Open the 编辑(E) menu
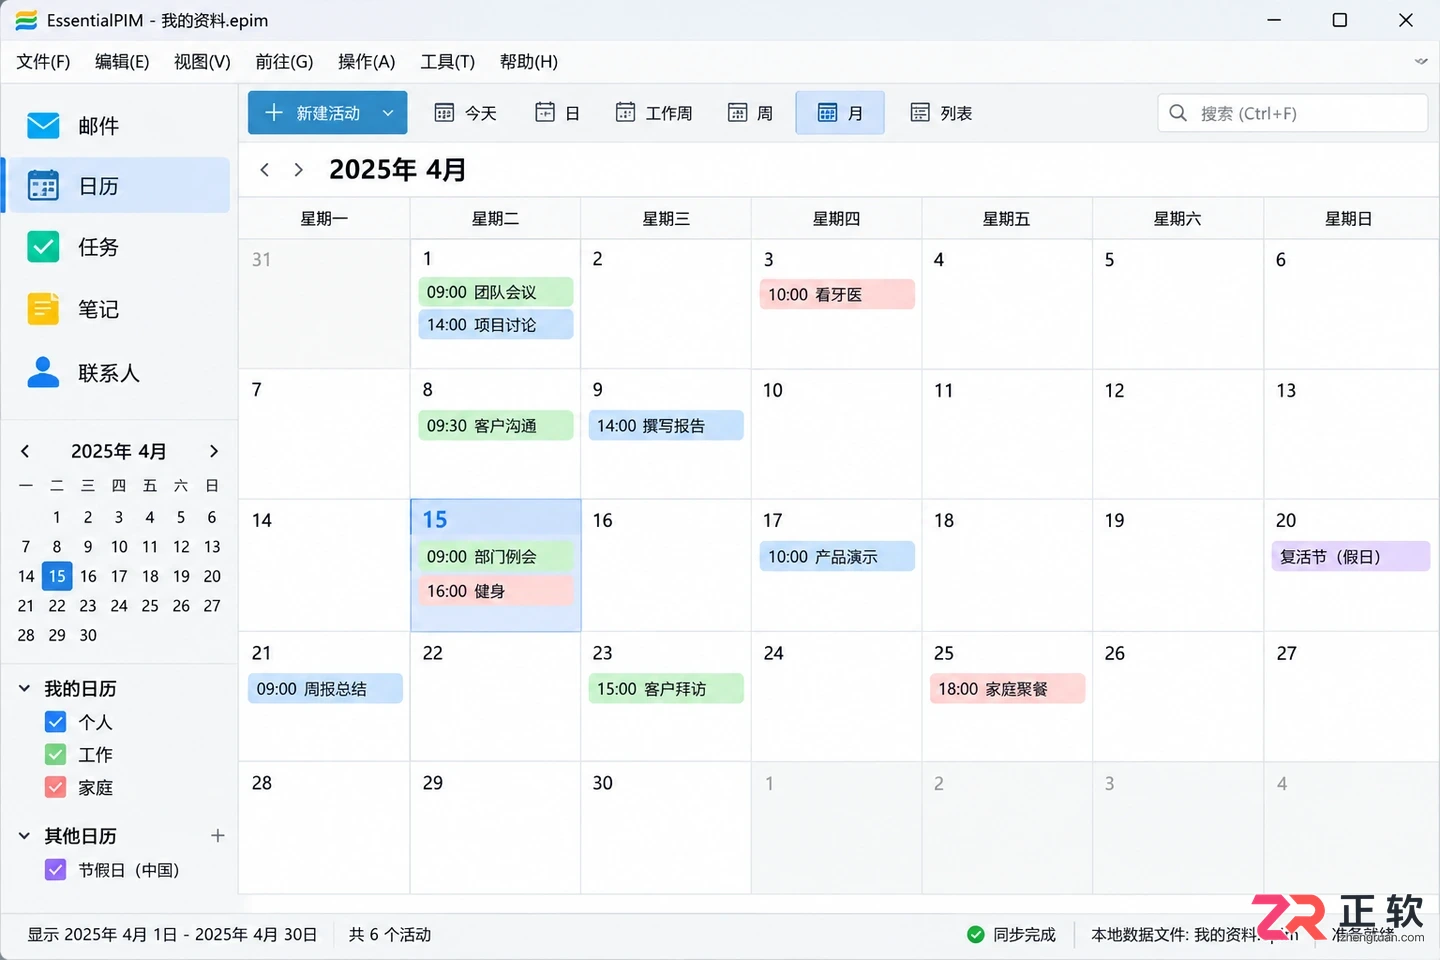The height and width of the screenshot is (960, 1440). click(x=122, y=62)
